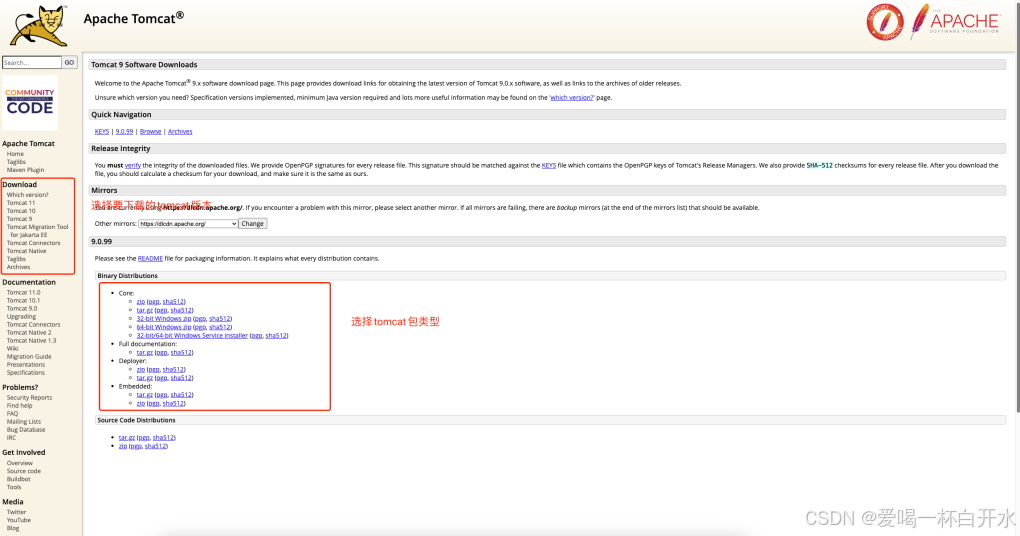Download the Source Code tar.gz
Screen dimensions: 1020x536
click(127, 438)
